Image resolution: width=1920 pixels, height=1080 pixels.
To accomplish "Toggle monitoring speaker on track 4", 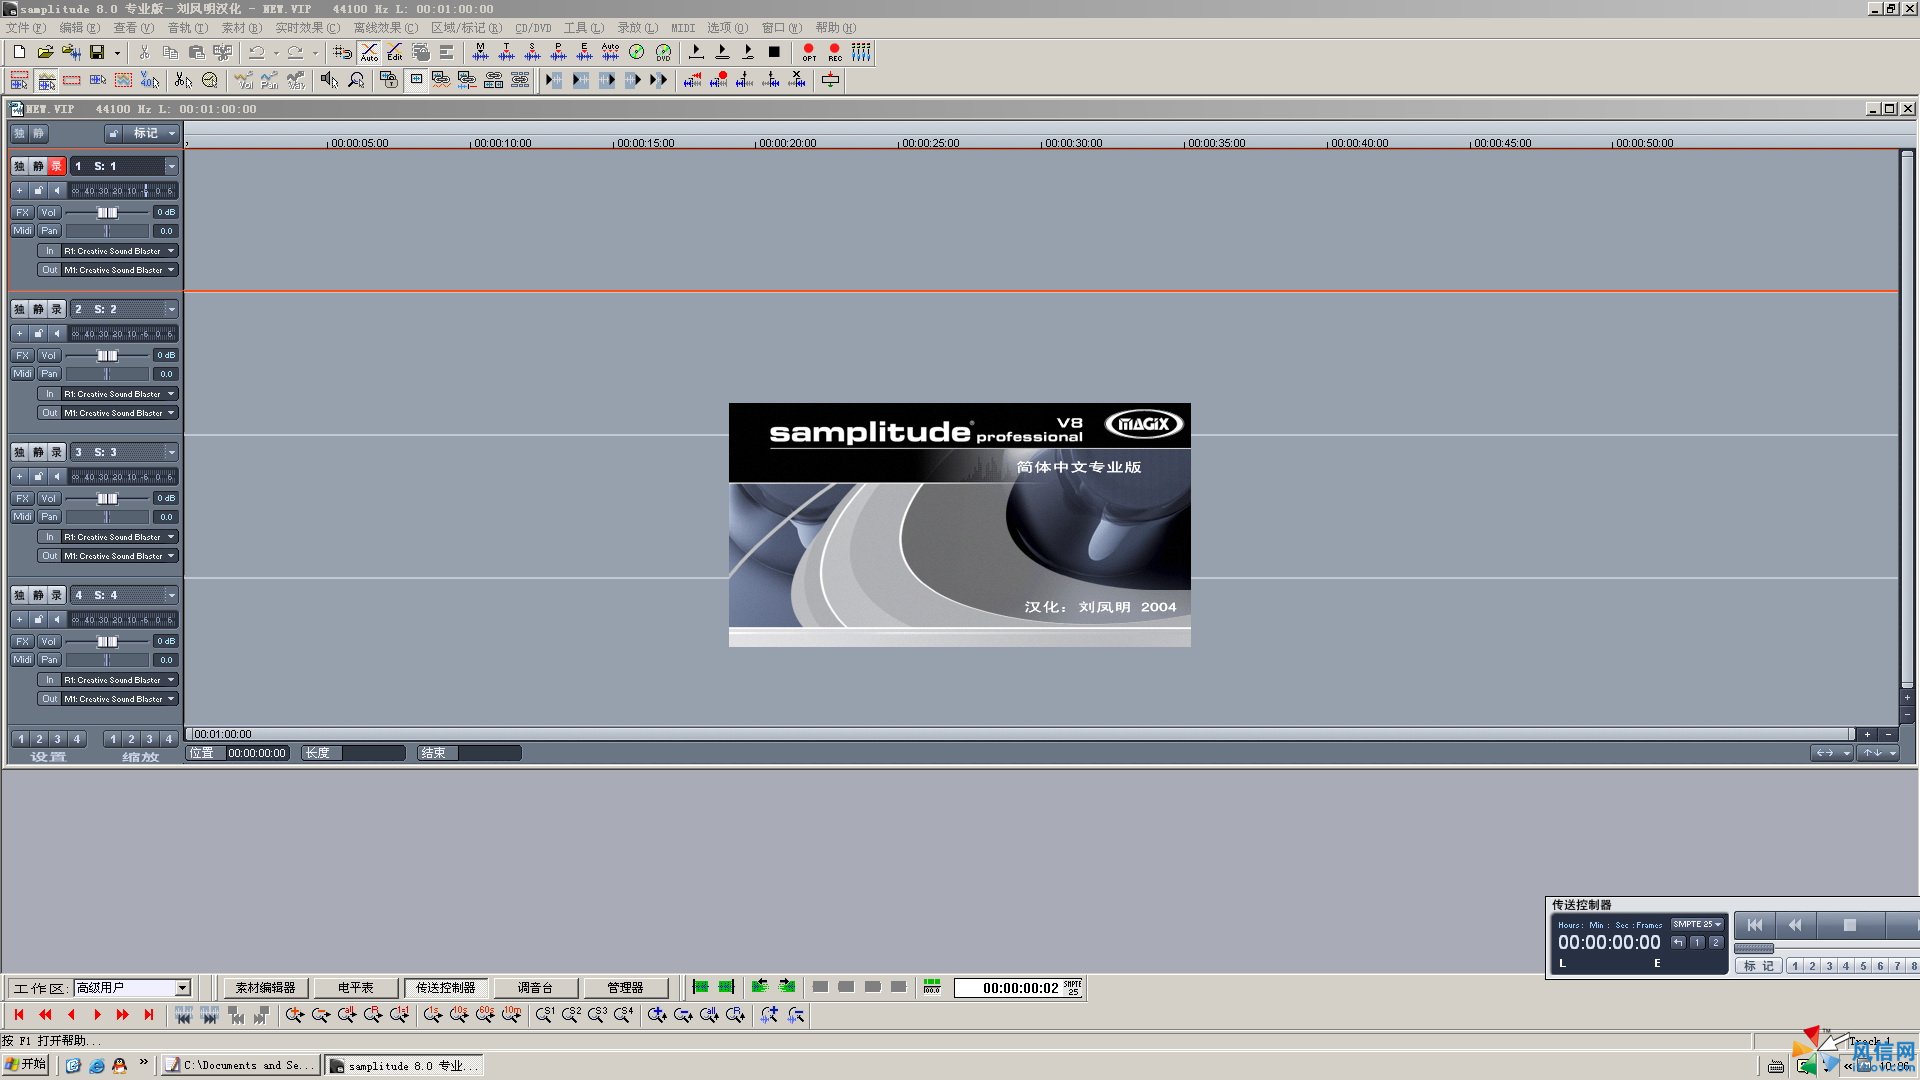I will pos(57,619).
